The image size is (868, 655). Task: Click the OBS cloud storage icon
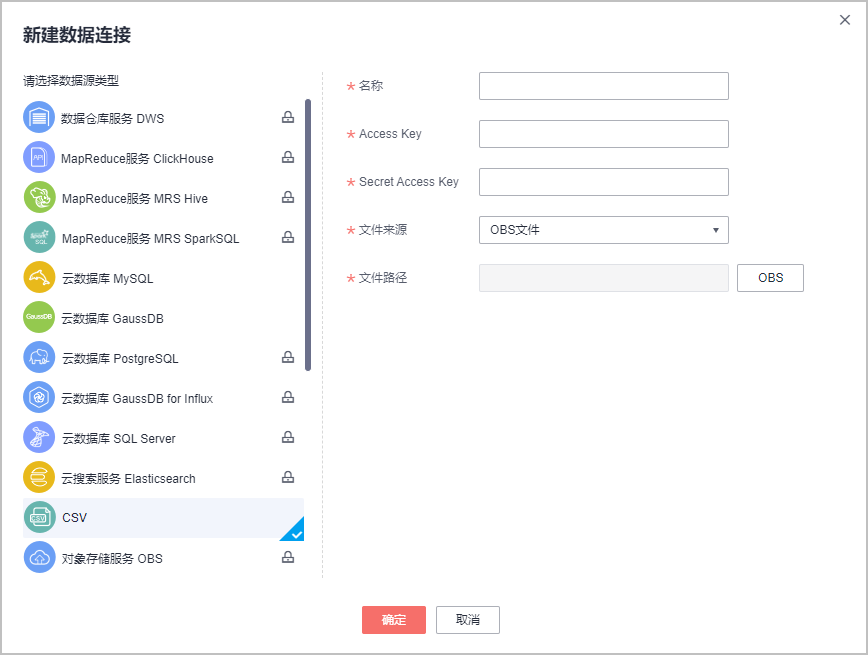point(39,558)
